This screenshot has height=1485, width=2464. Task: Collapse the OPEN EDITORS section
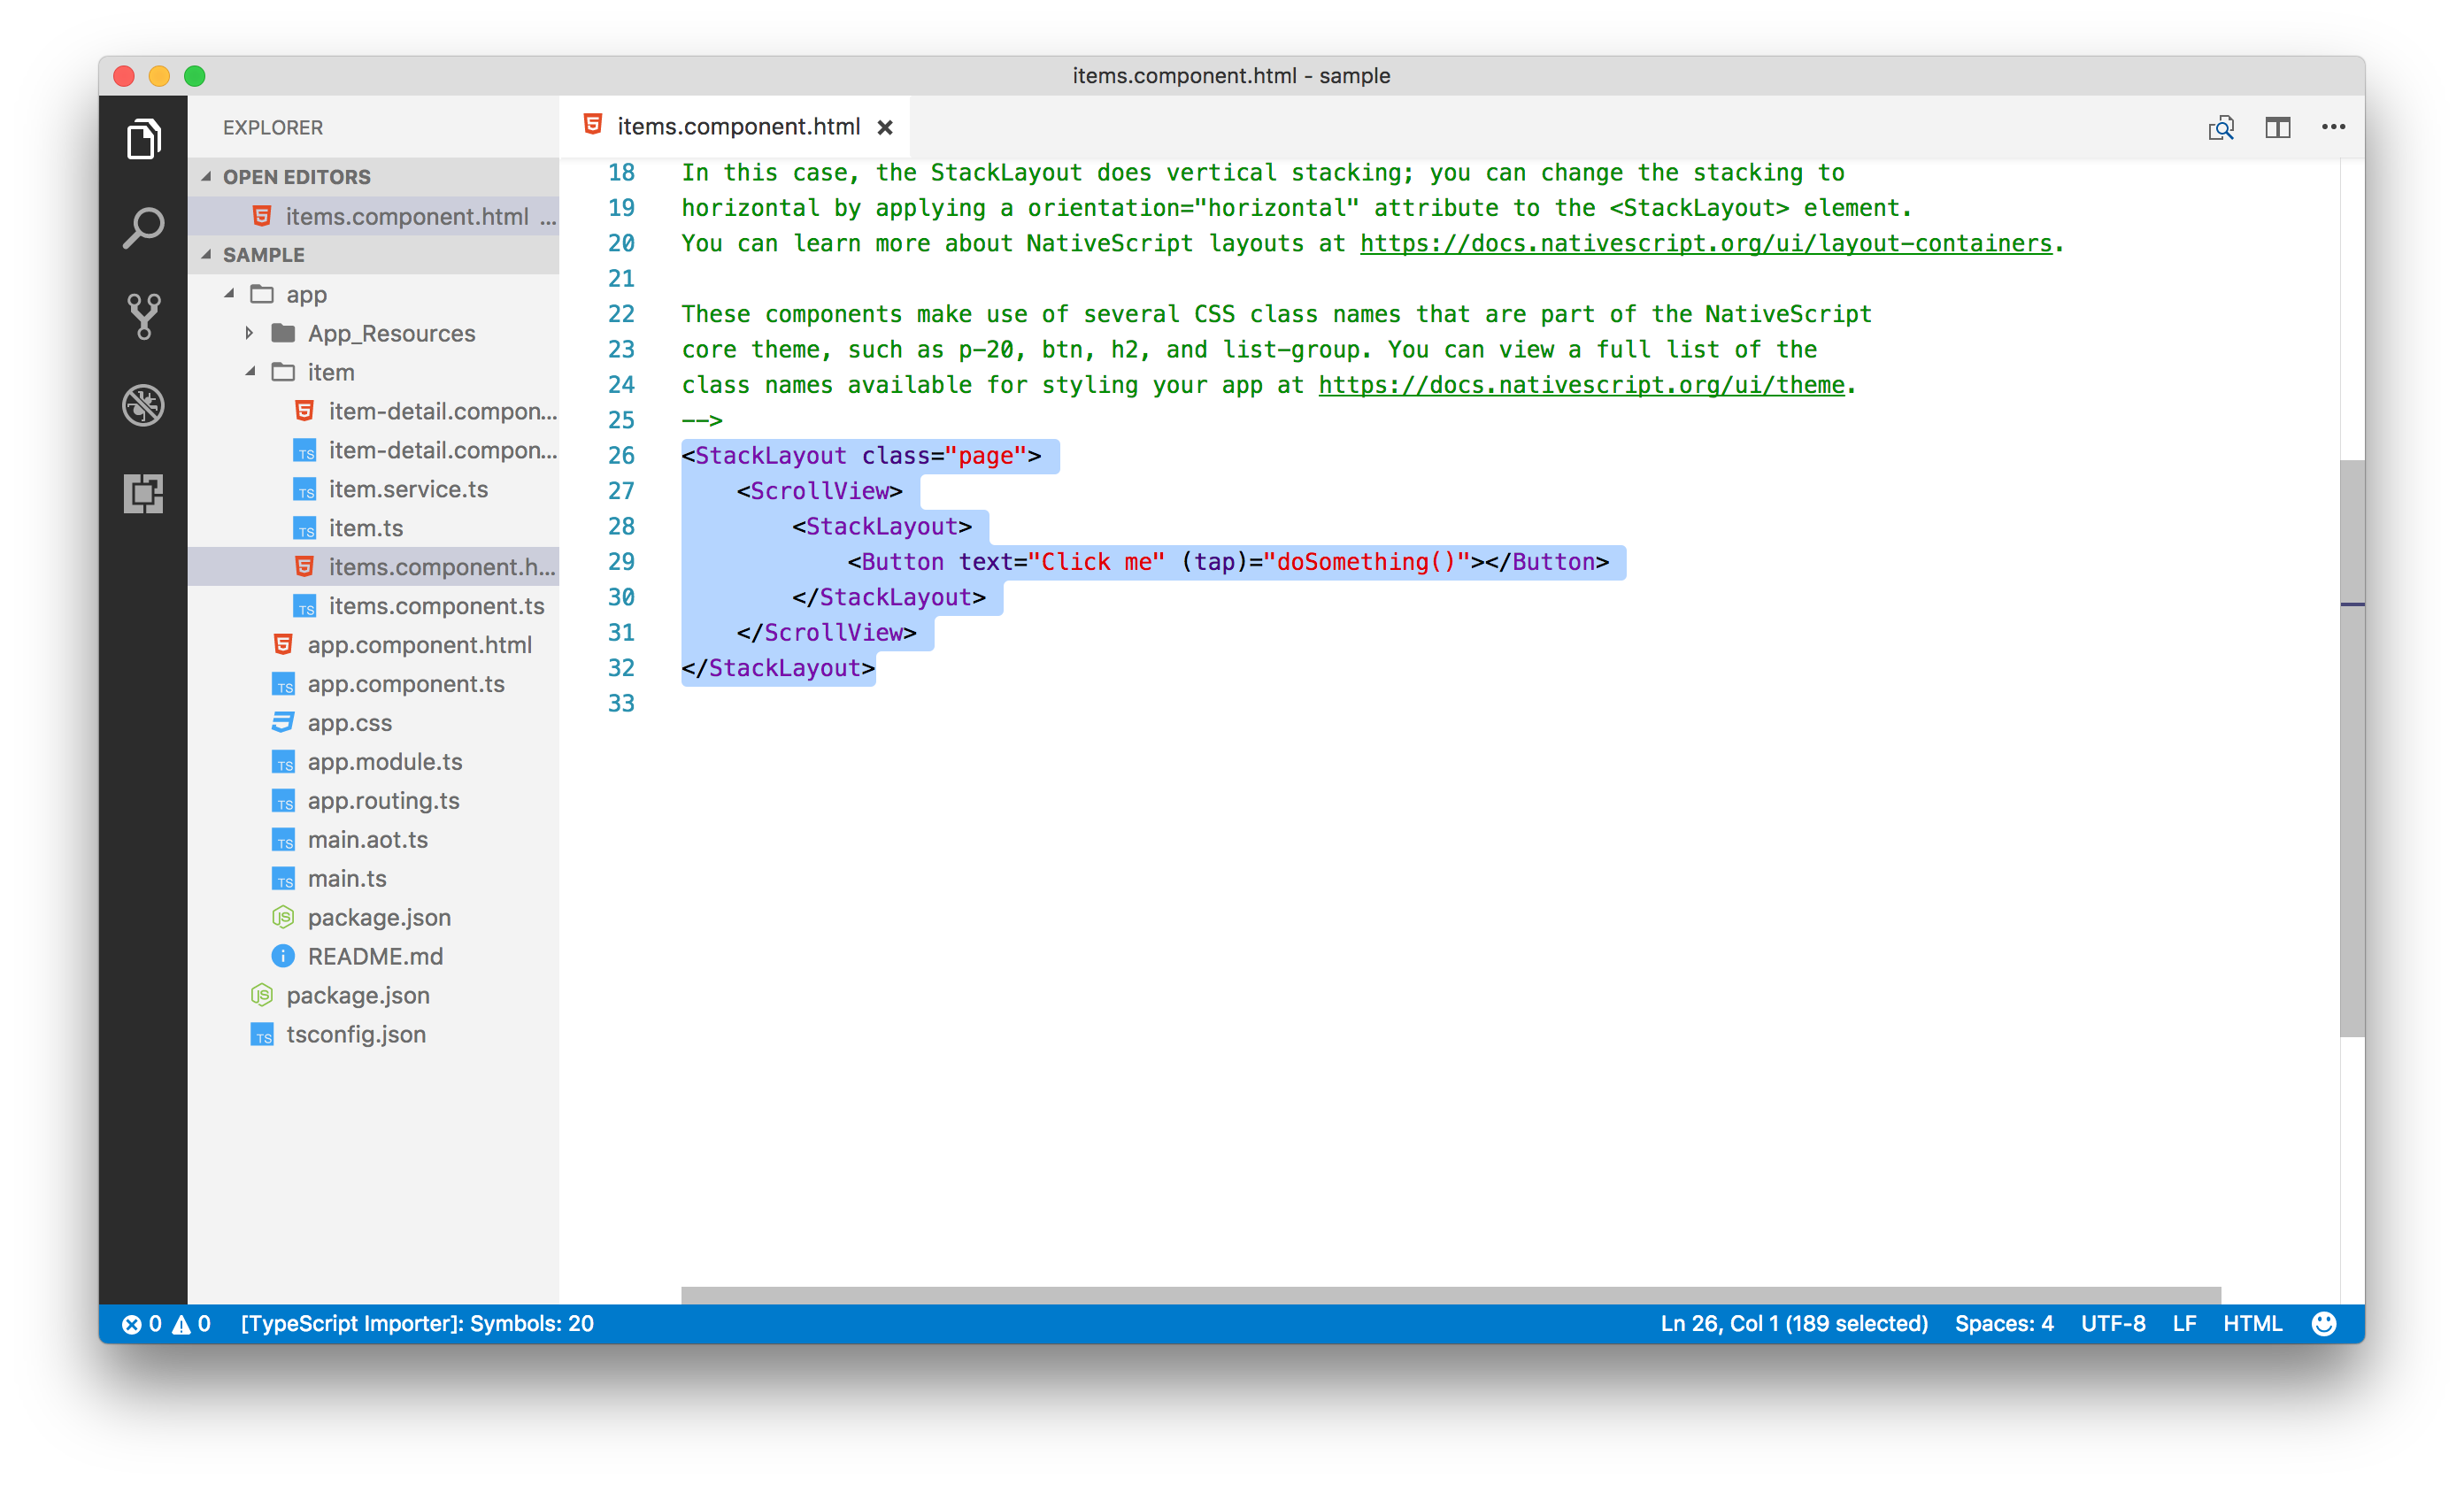[205, 176]
